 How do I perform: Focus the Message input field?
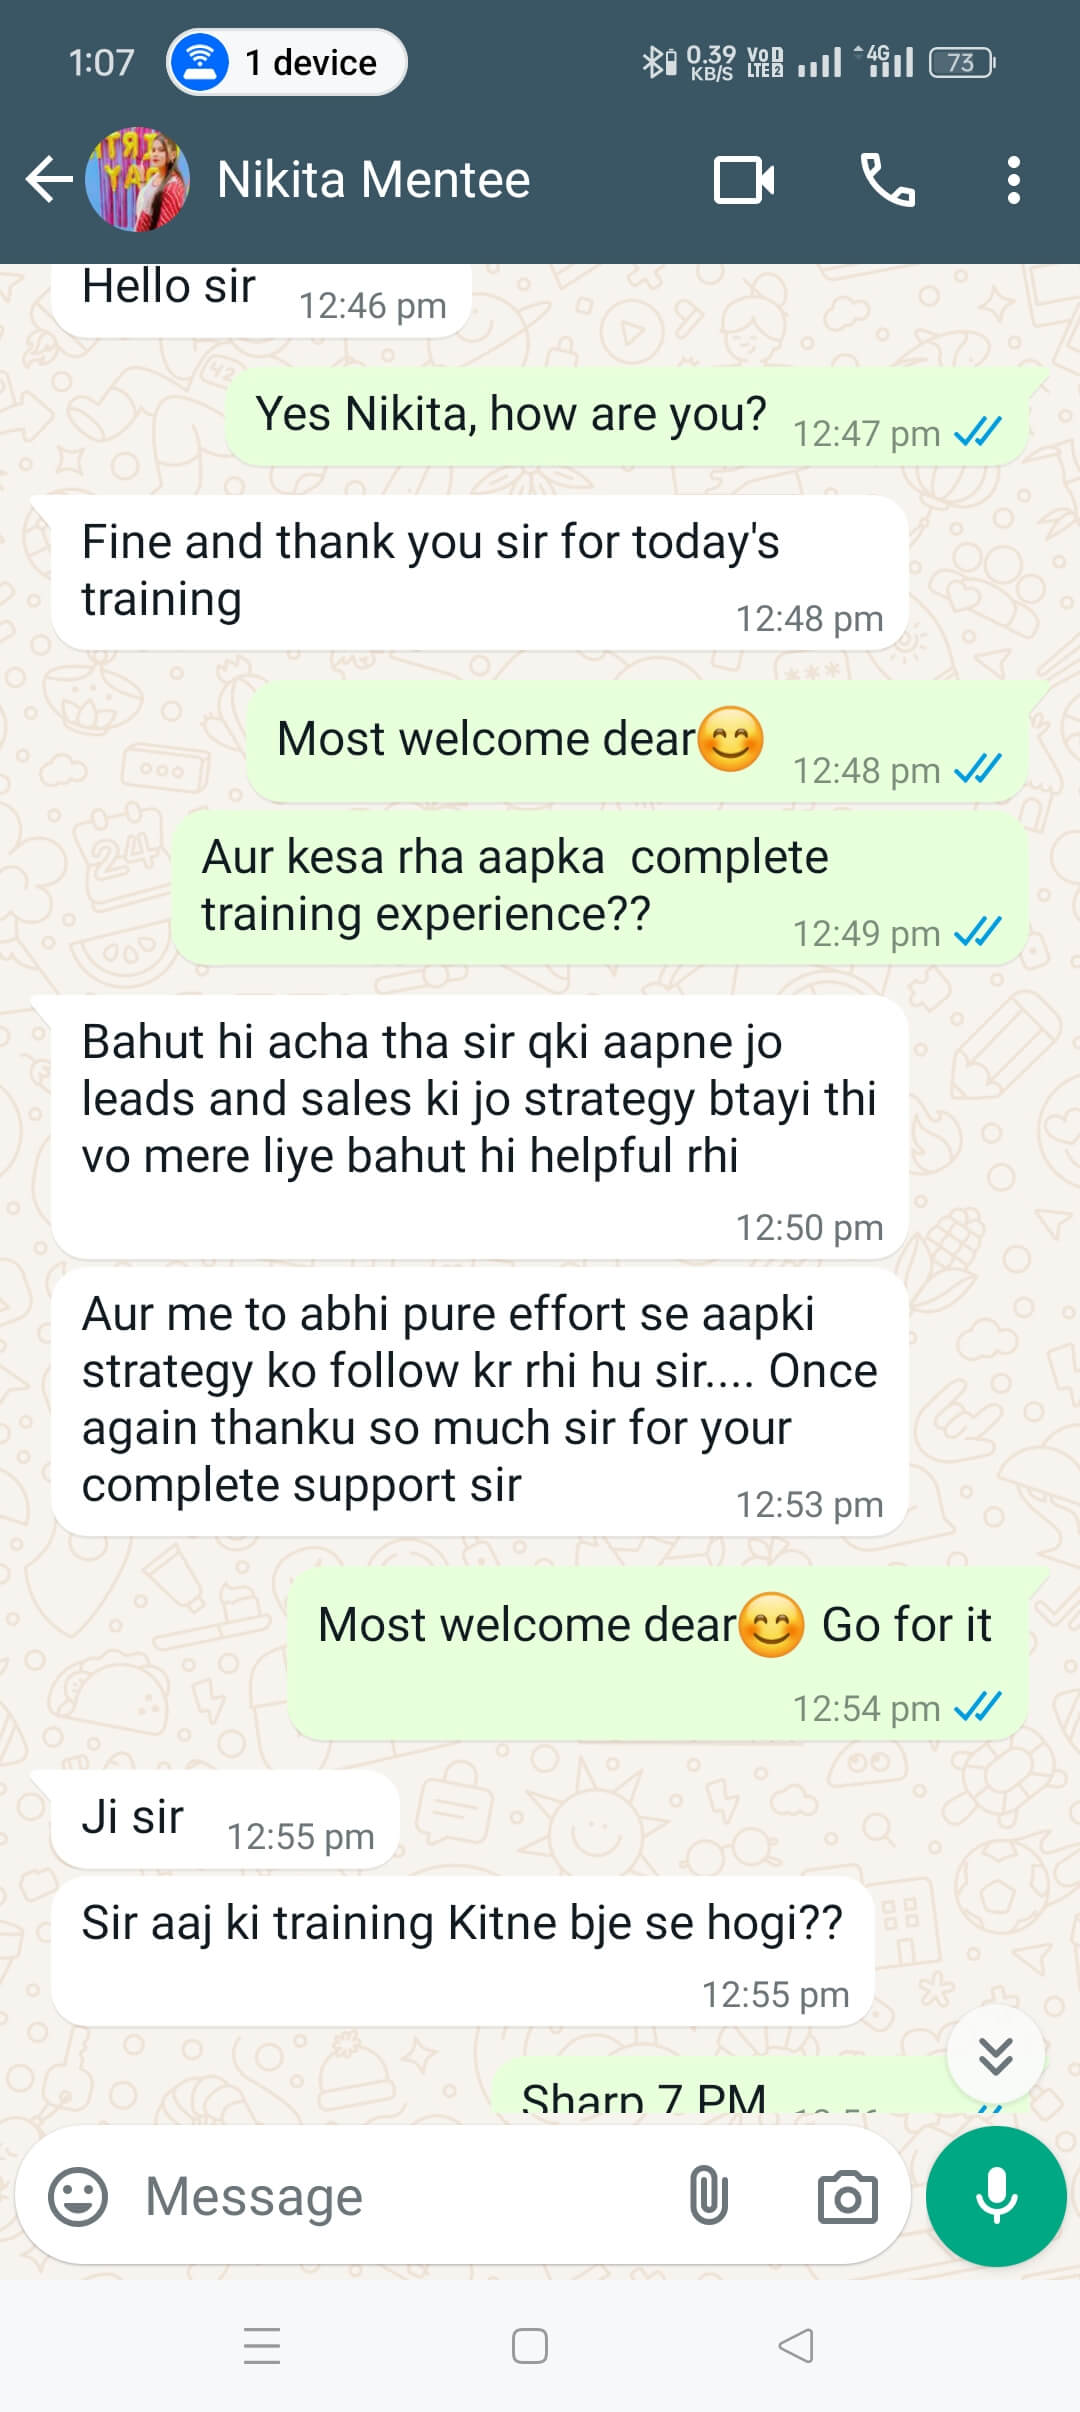click(x=400, y=2197)
